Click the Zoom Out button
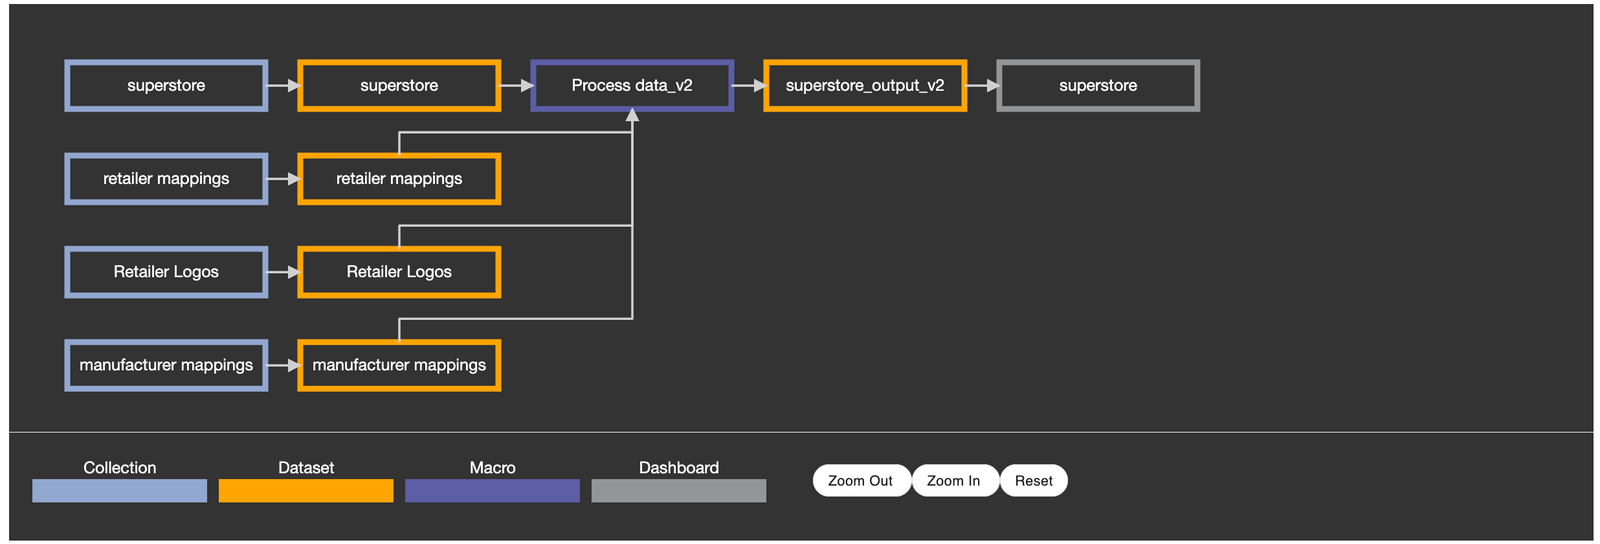Screen dimensions: 1600x544 tap(861, 481)
